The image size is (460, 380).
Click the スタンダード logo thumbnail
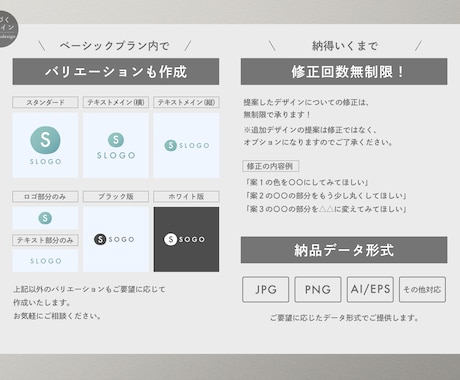[45, 145]
